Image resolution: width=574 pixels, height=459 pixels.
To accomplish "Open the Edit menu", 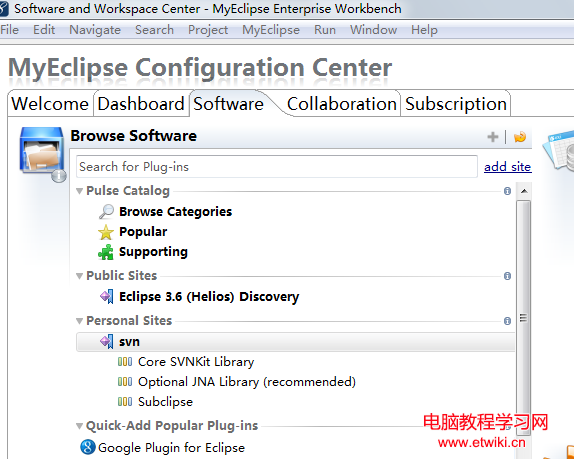I will coord(44,30).
